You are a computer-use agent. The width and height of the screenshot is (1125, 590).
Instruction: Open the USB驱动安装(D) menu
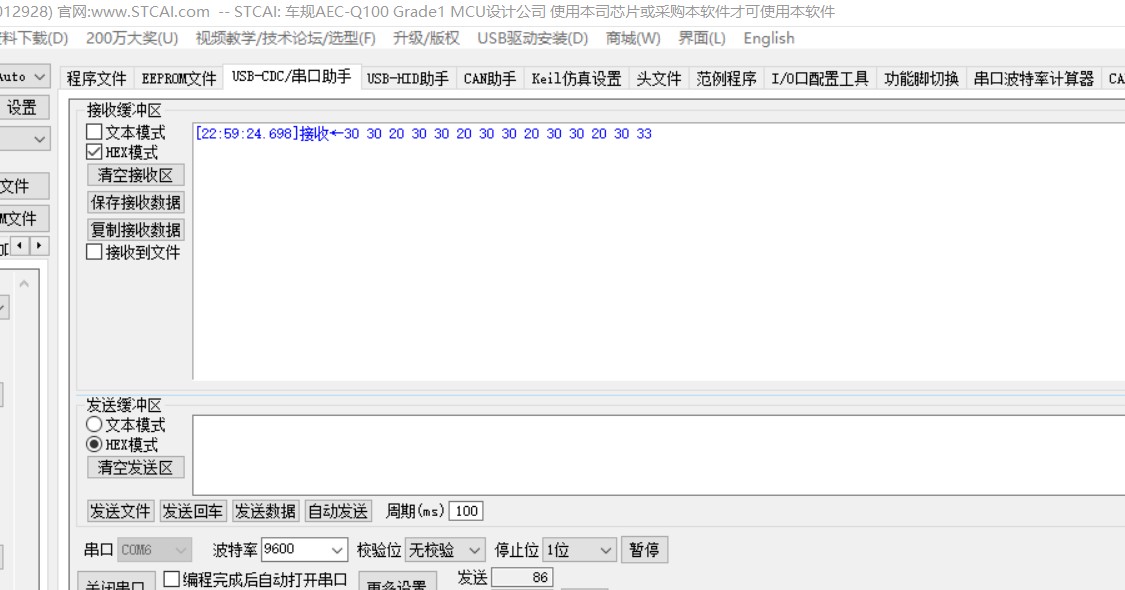tap(532, 38)
